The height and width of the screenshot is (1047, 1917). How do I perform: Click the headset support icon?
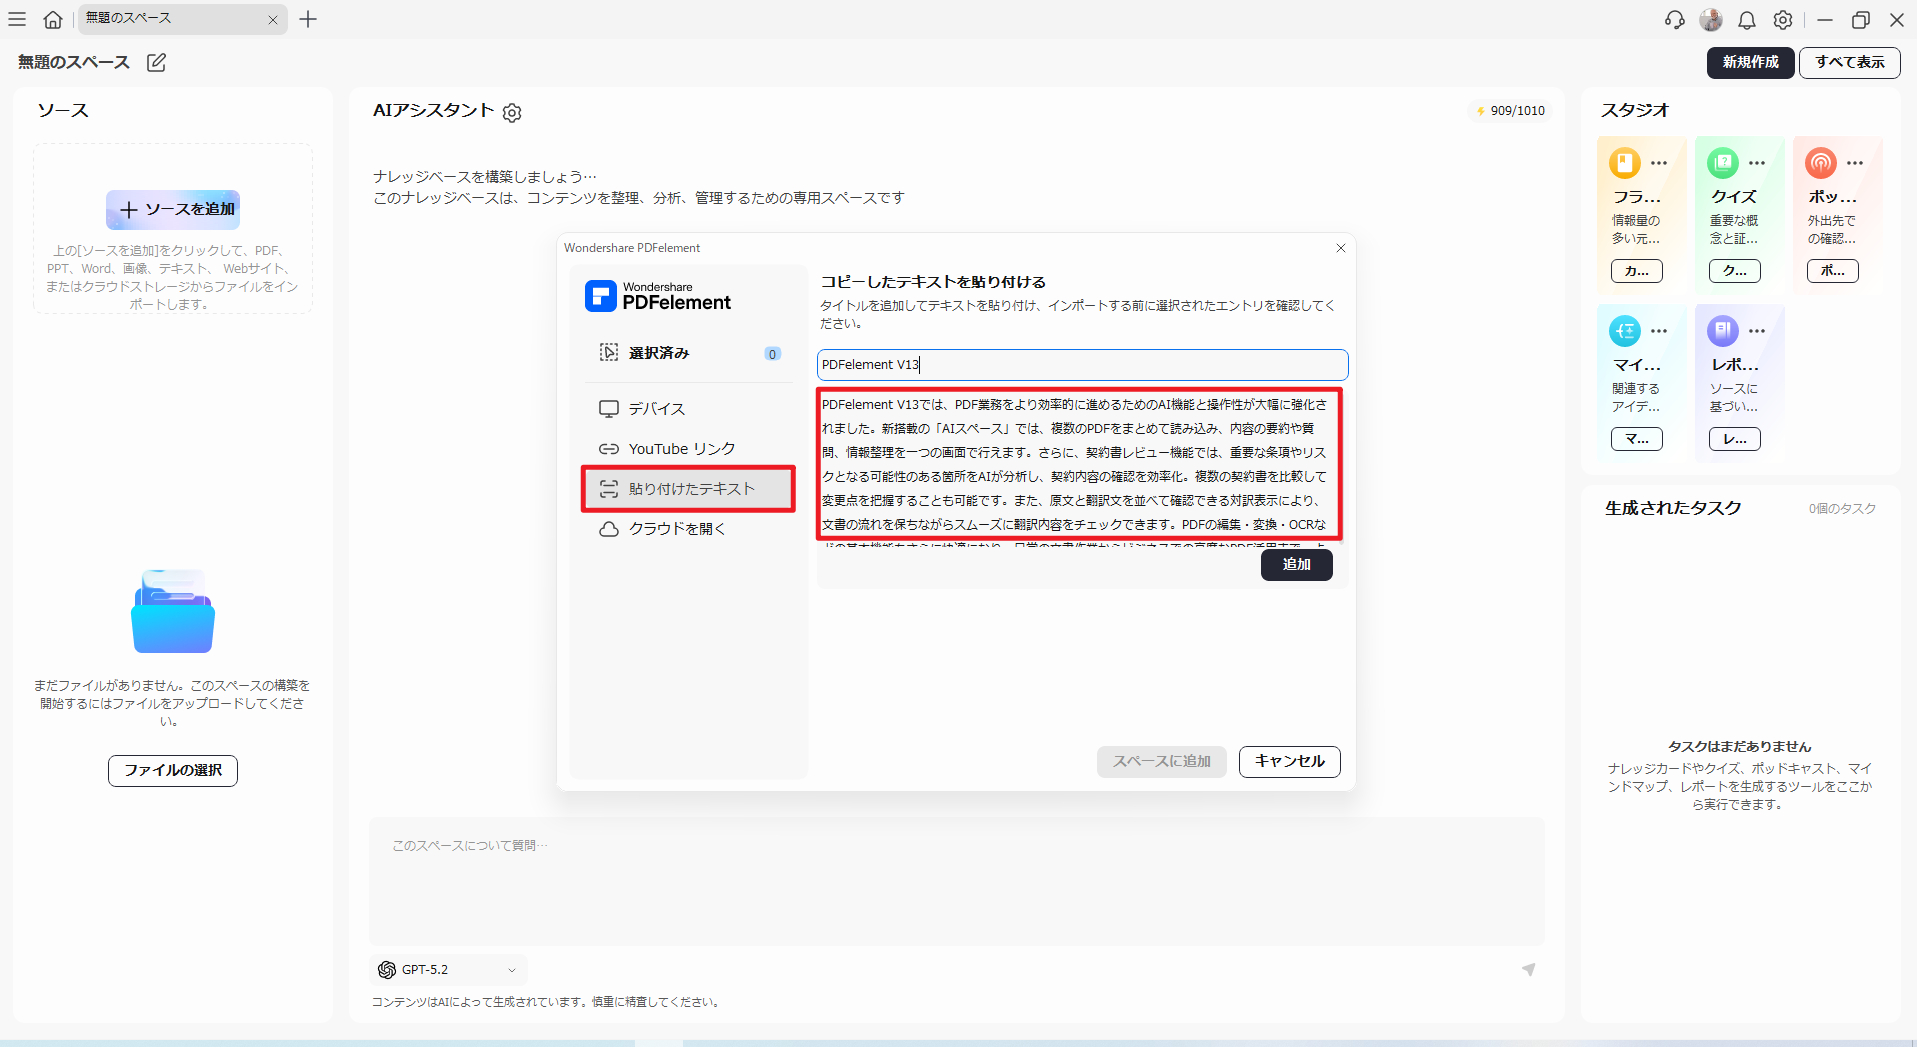coord(1675,20)
